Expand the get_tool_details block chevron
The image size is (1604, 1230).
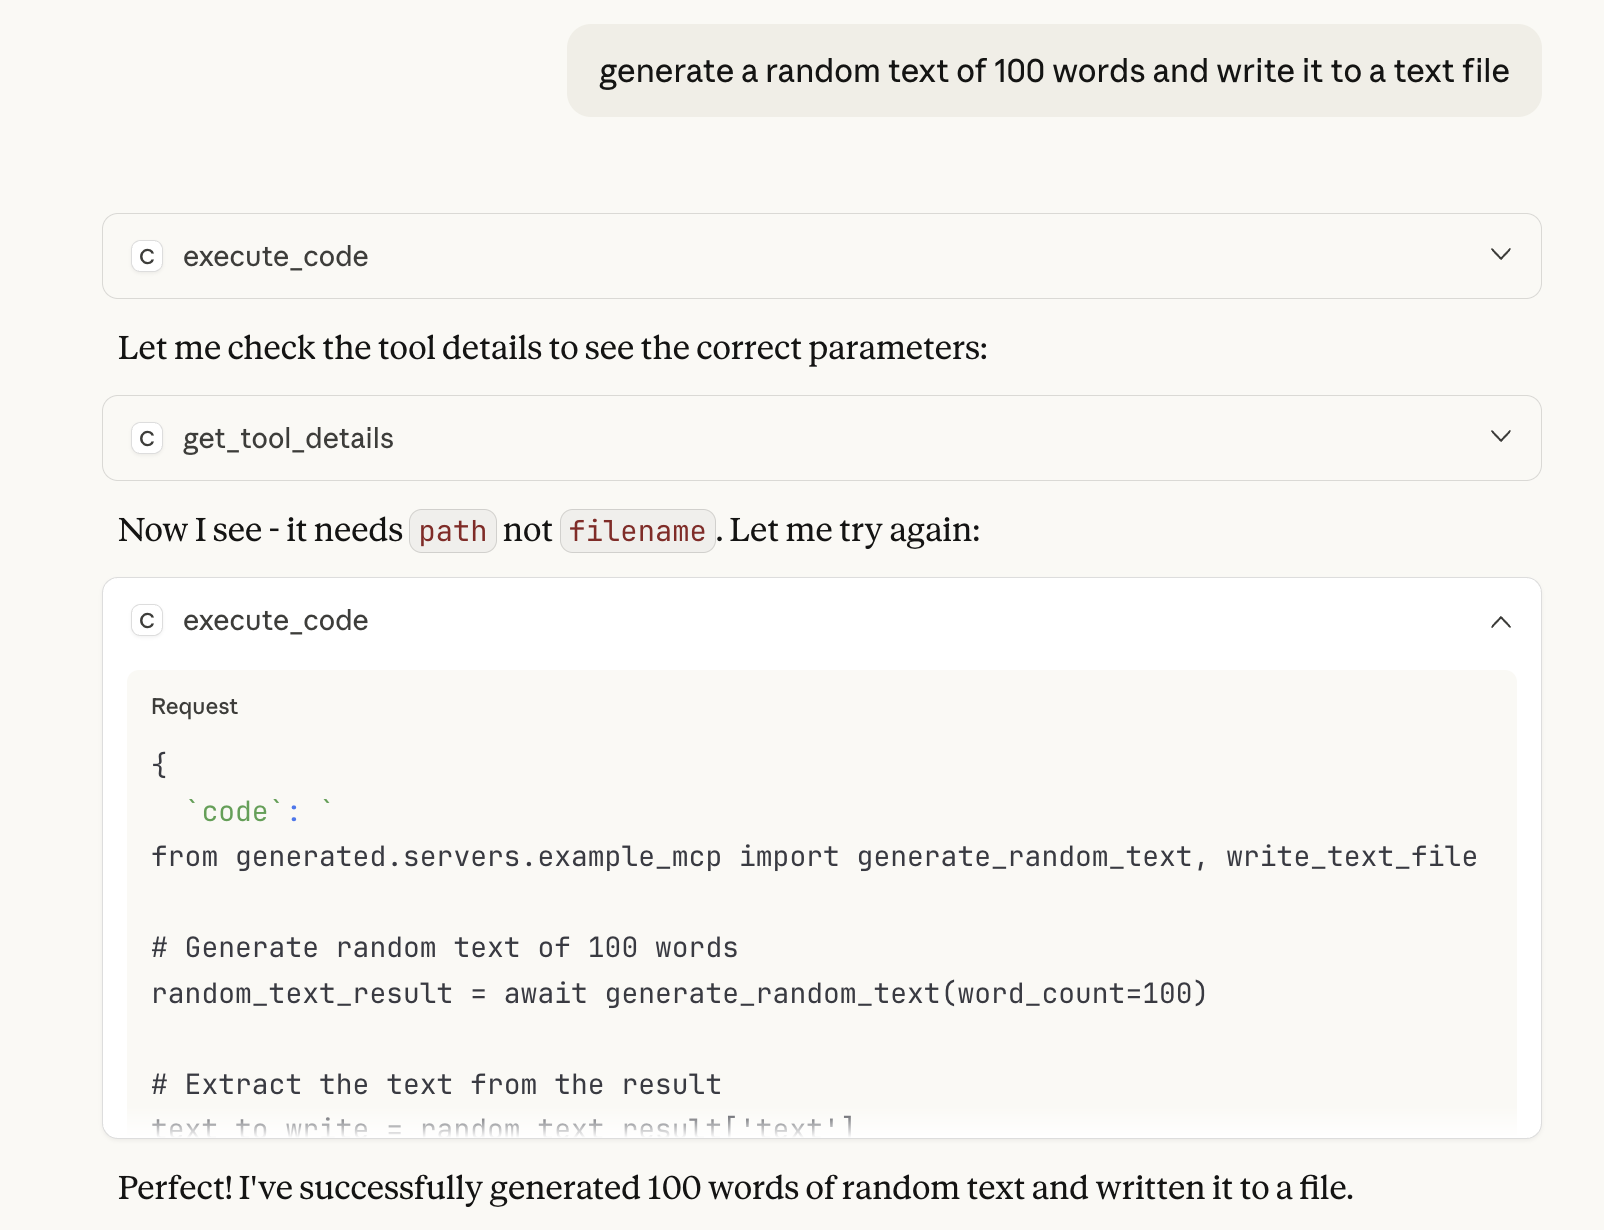point(1500,437)
